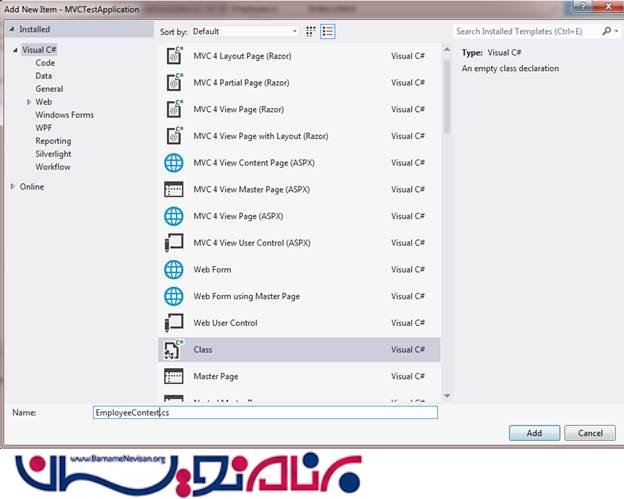Select the Code category
Screen dimensions: 624x499
[45, 63]
